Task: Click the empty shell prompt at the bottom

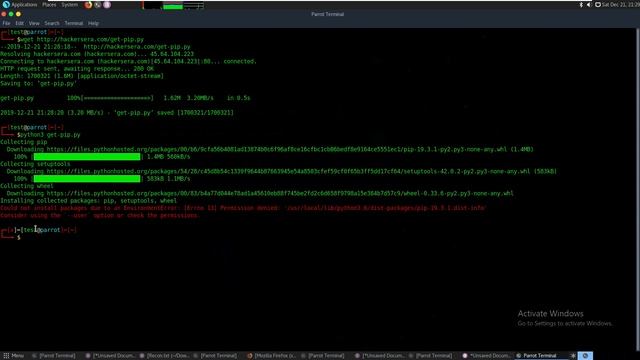Action: [19, 237]
